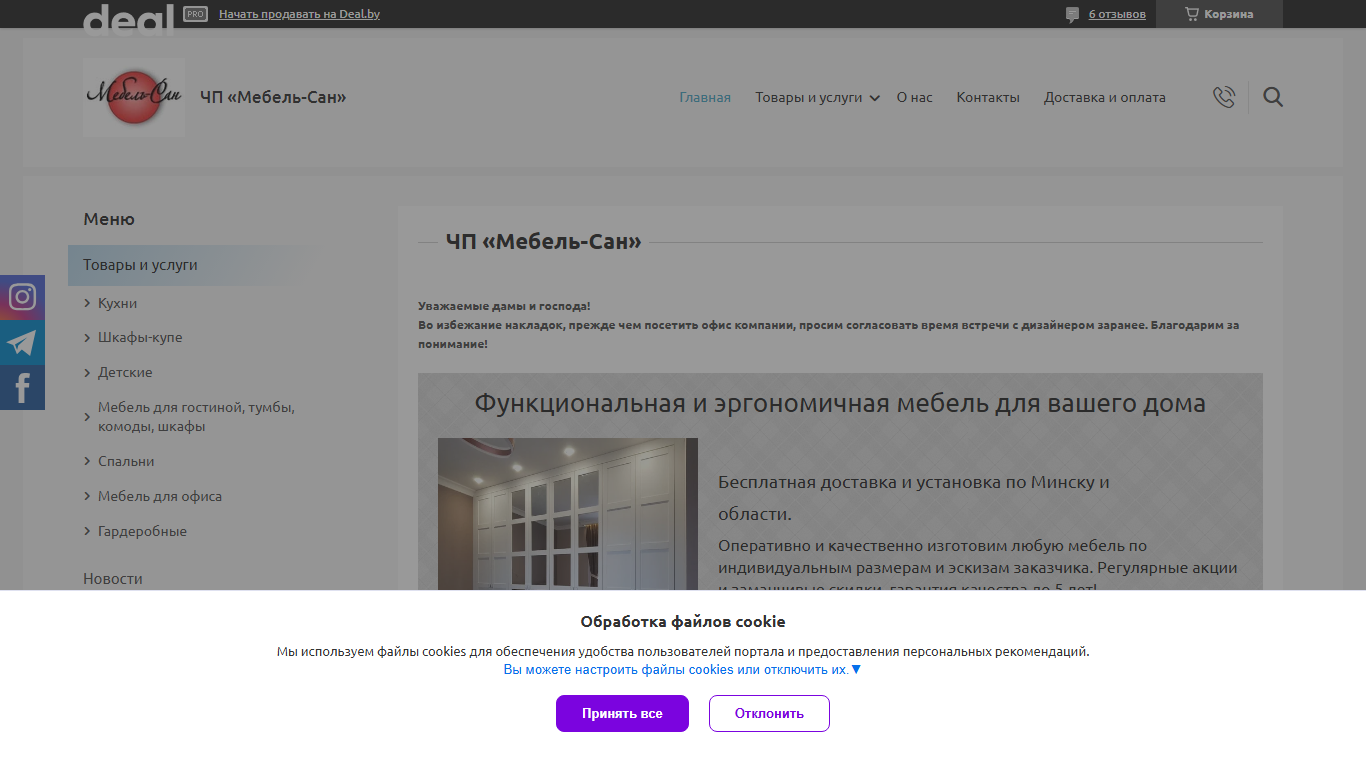
Task: Open the Facebook social icon
Action: point(22,387)
